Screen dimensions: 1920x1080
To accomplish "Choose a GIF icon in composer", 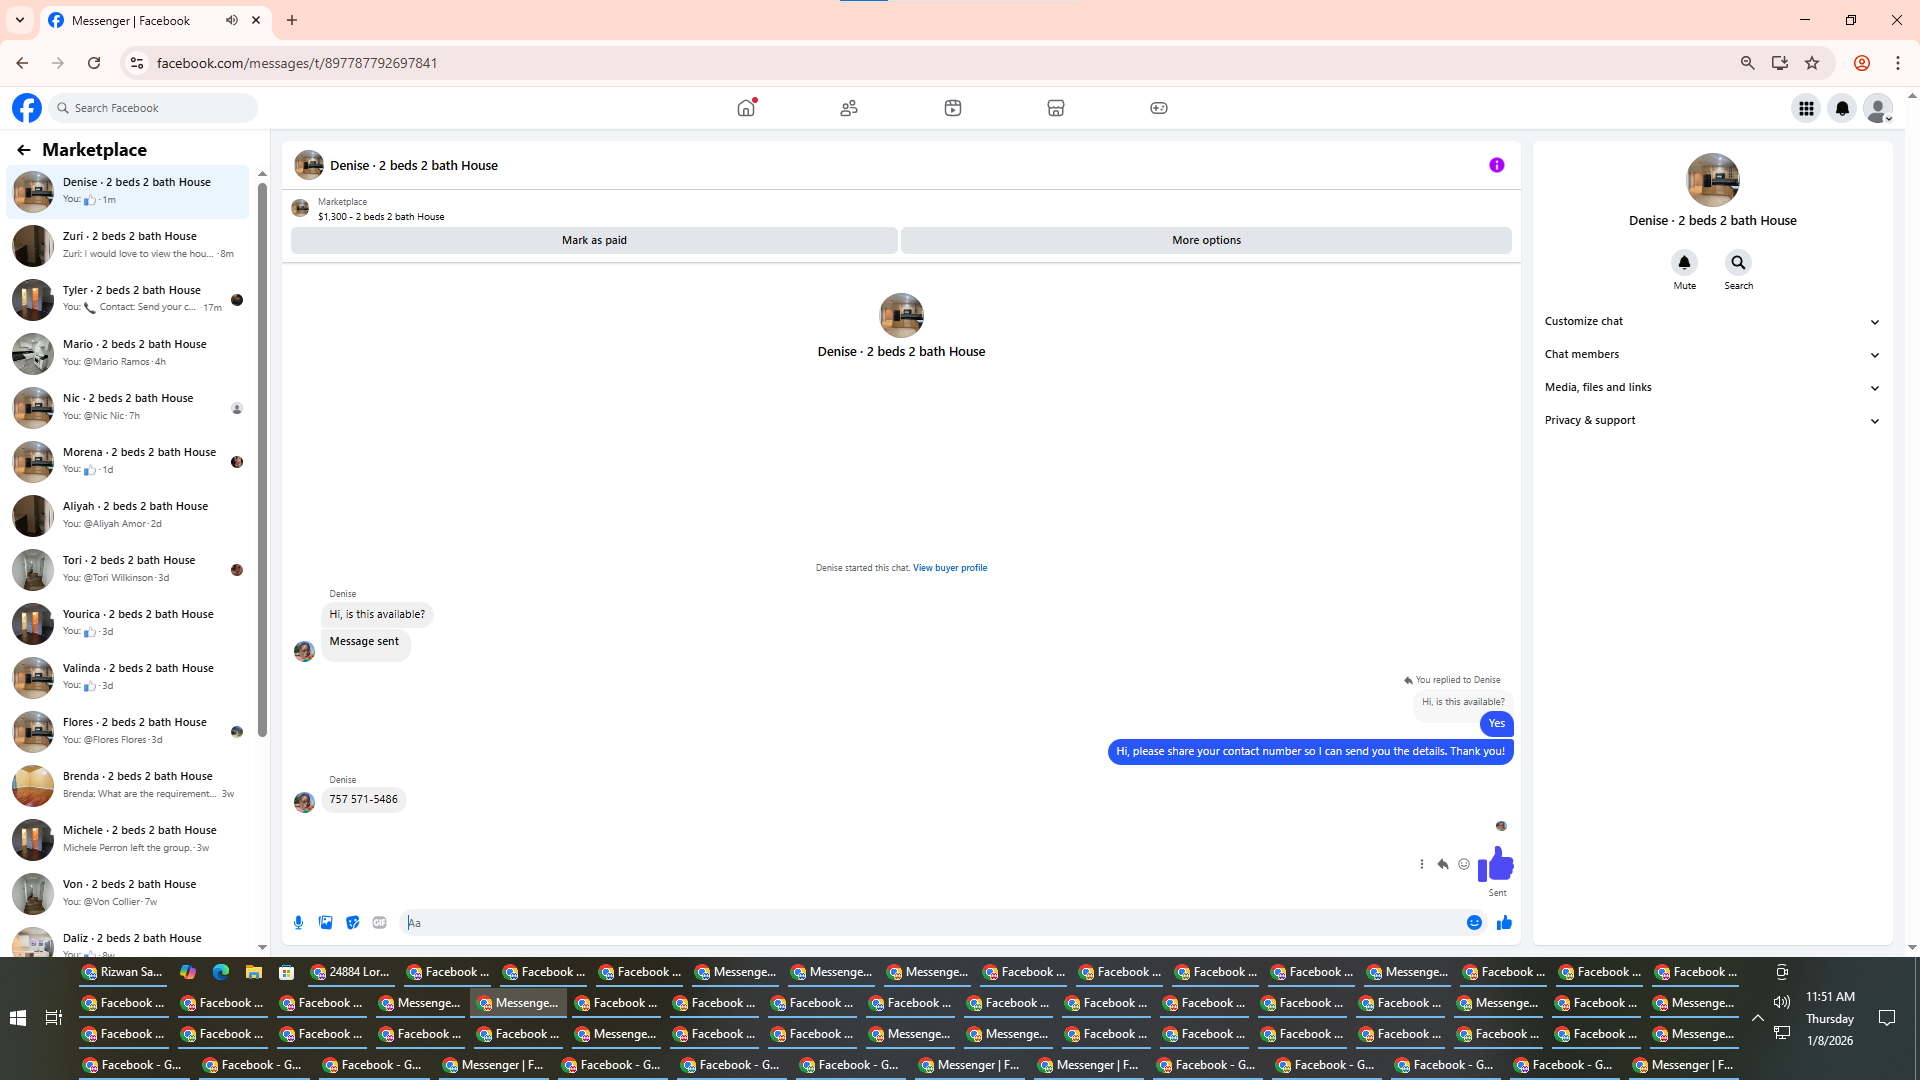I will [x=379, y=923].
